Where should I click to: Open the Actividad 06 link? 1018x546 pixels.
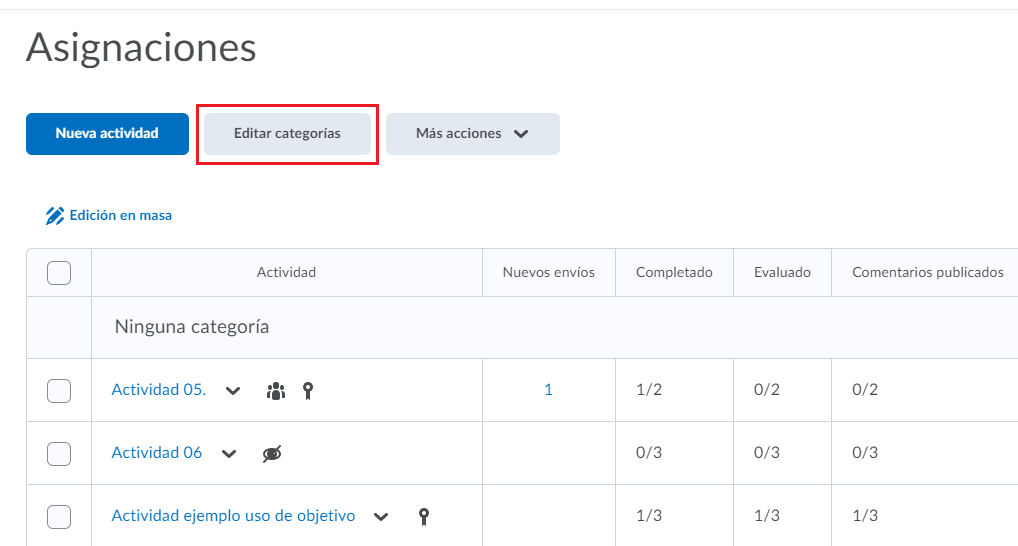(x=156, y=453)
